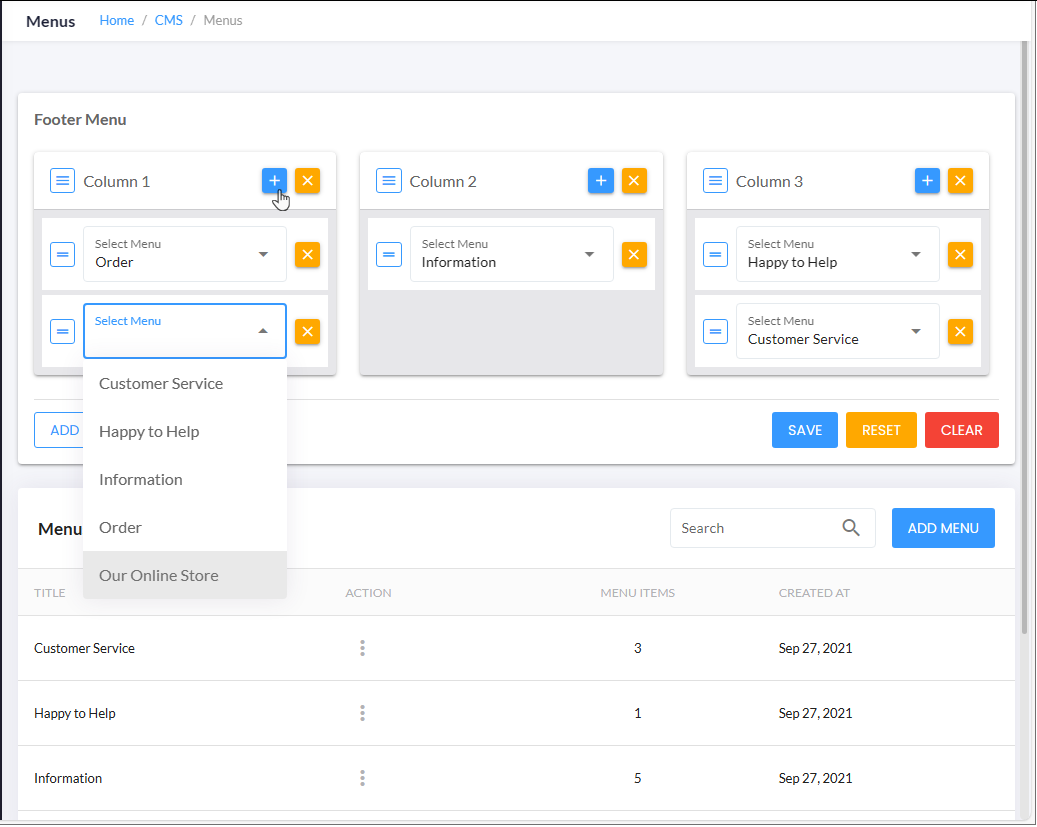
Task: Click the ACTION column header
Action: pos(368,593)
